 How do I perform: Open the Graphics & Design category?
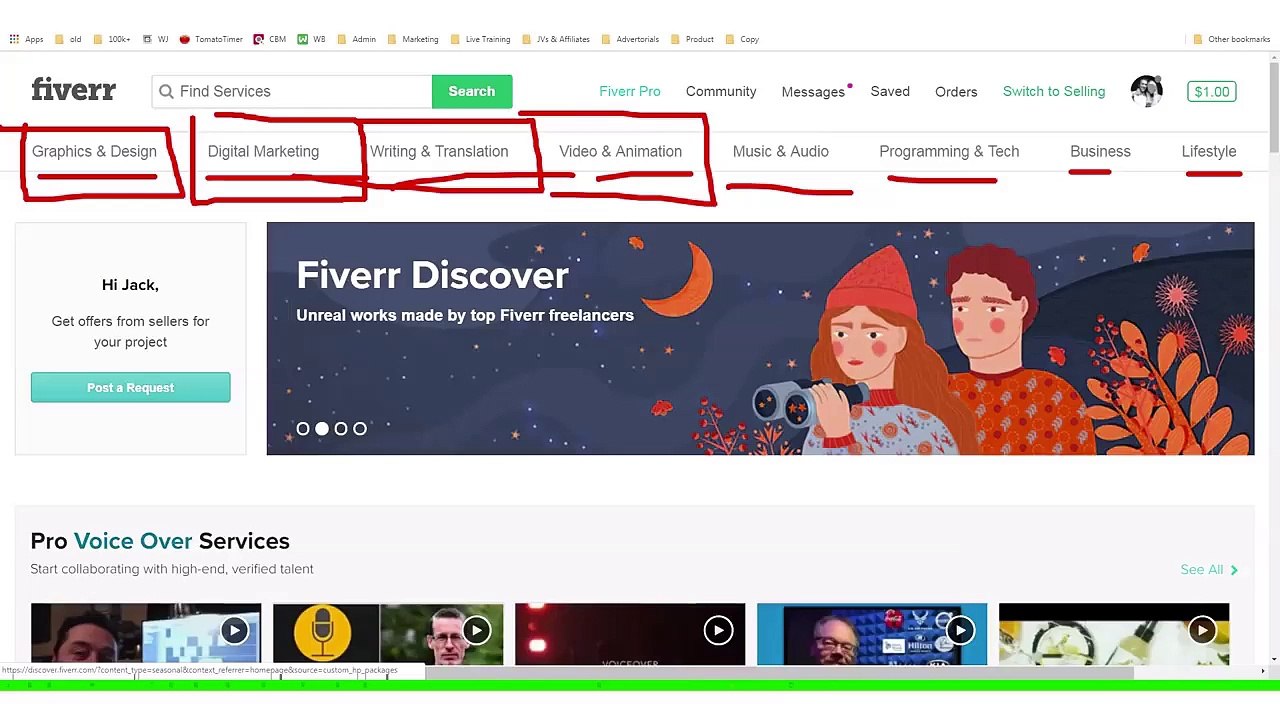click(94, 151)
